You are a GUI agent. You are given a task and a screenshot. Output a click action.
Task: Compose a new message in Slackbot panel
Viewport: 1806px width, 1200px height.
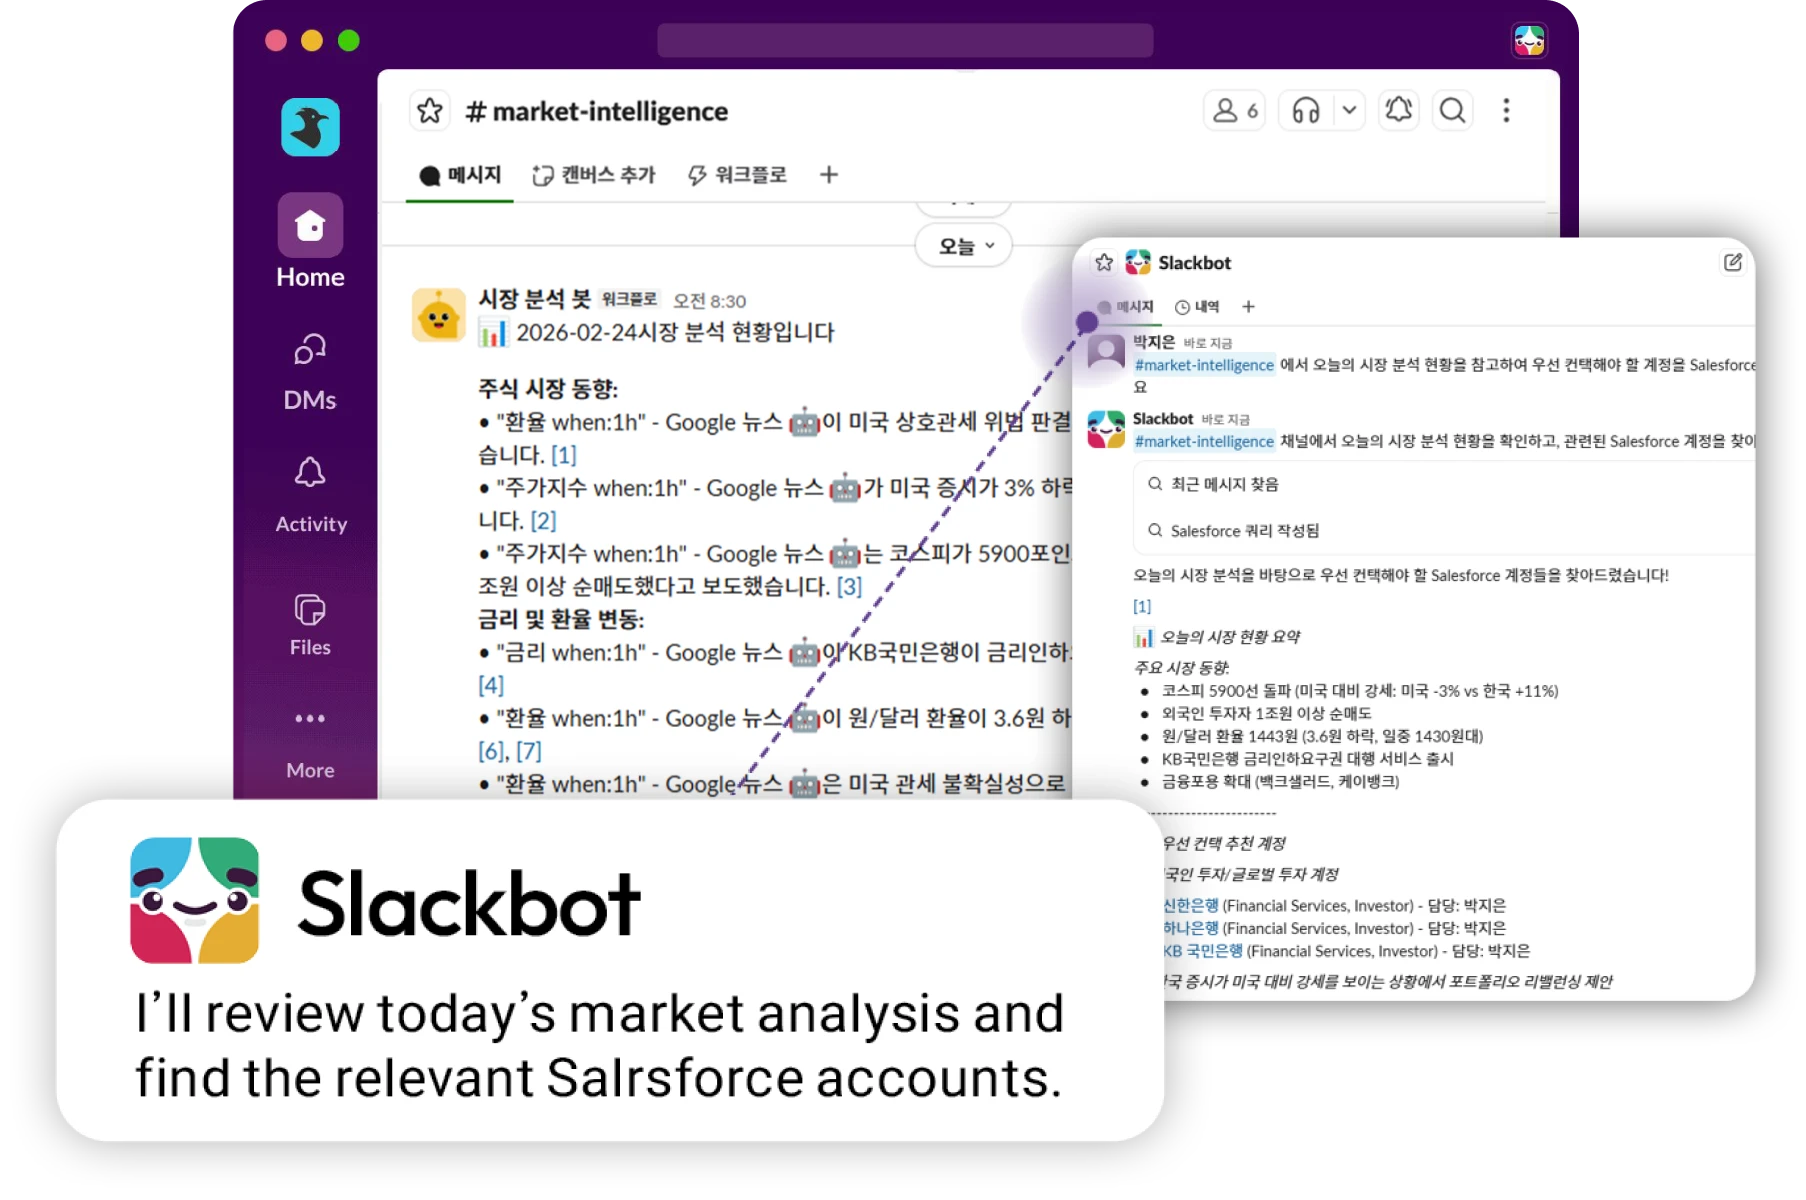click(x=1733, y=262)
